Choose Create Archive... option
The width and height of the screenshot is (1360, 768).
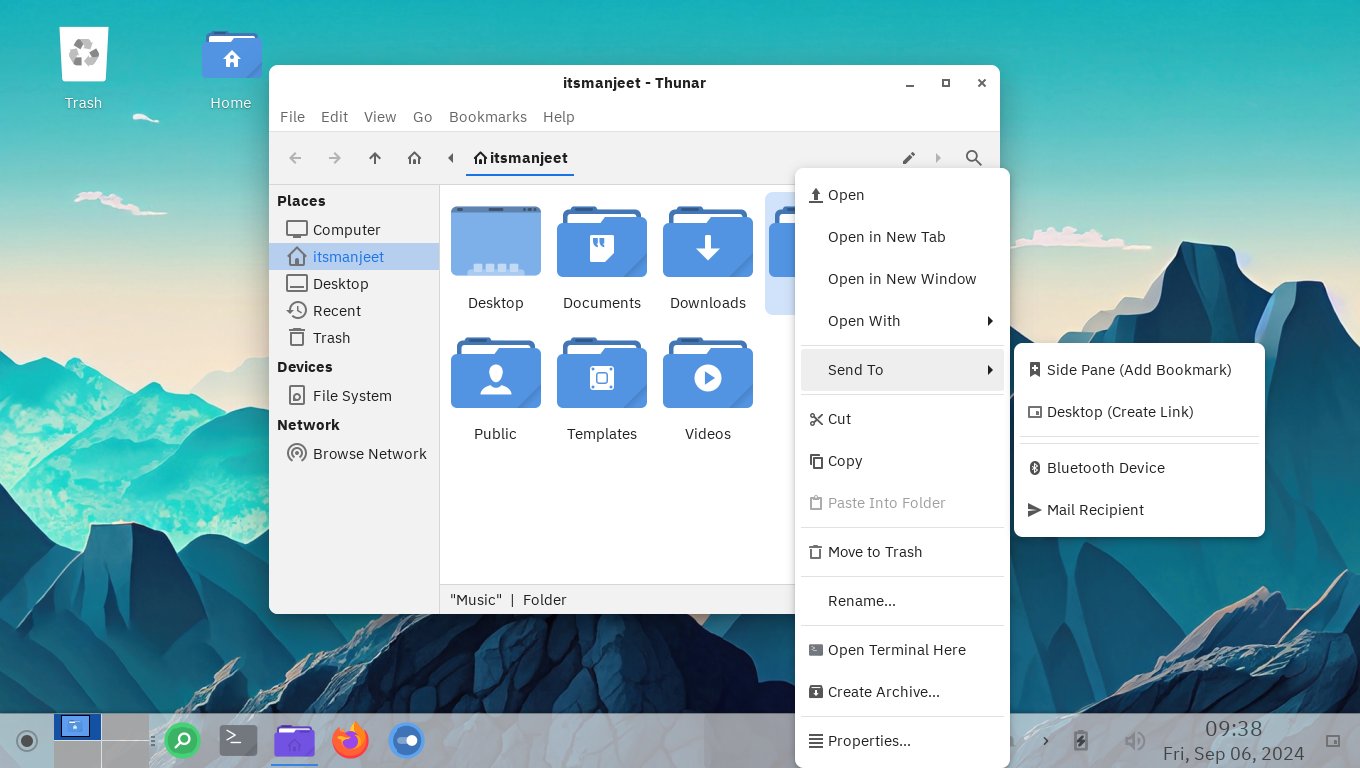[x=883, y=692]
